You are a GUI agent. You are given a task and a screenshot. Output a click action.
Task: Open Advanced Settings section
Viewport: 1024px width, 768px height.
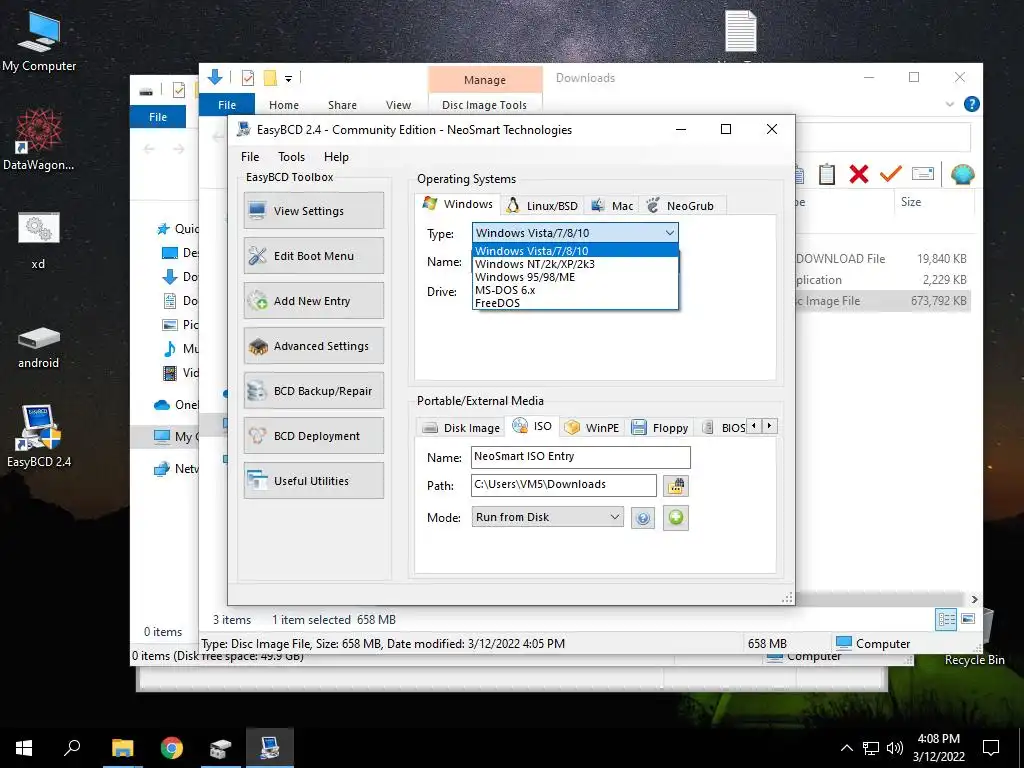click(313, 345)
